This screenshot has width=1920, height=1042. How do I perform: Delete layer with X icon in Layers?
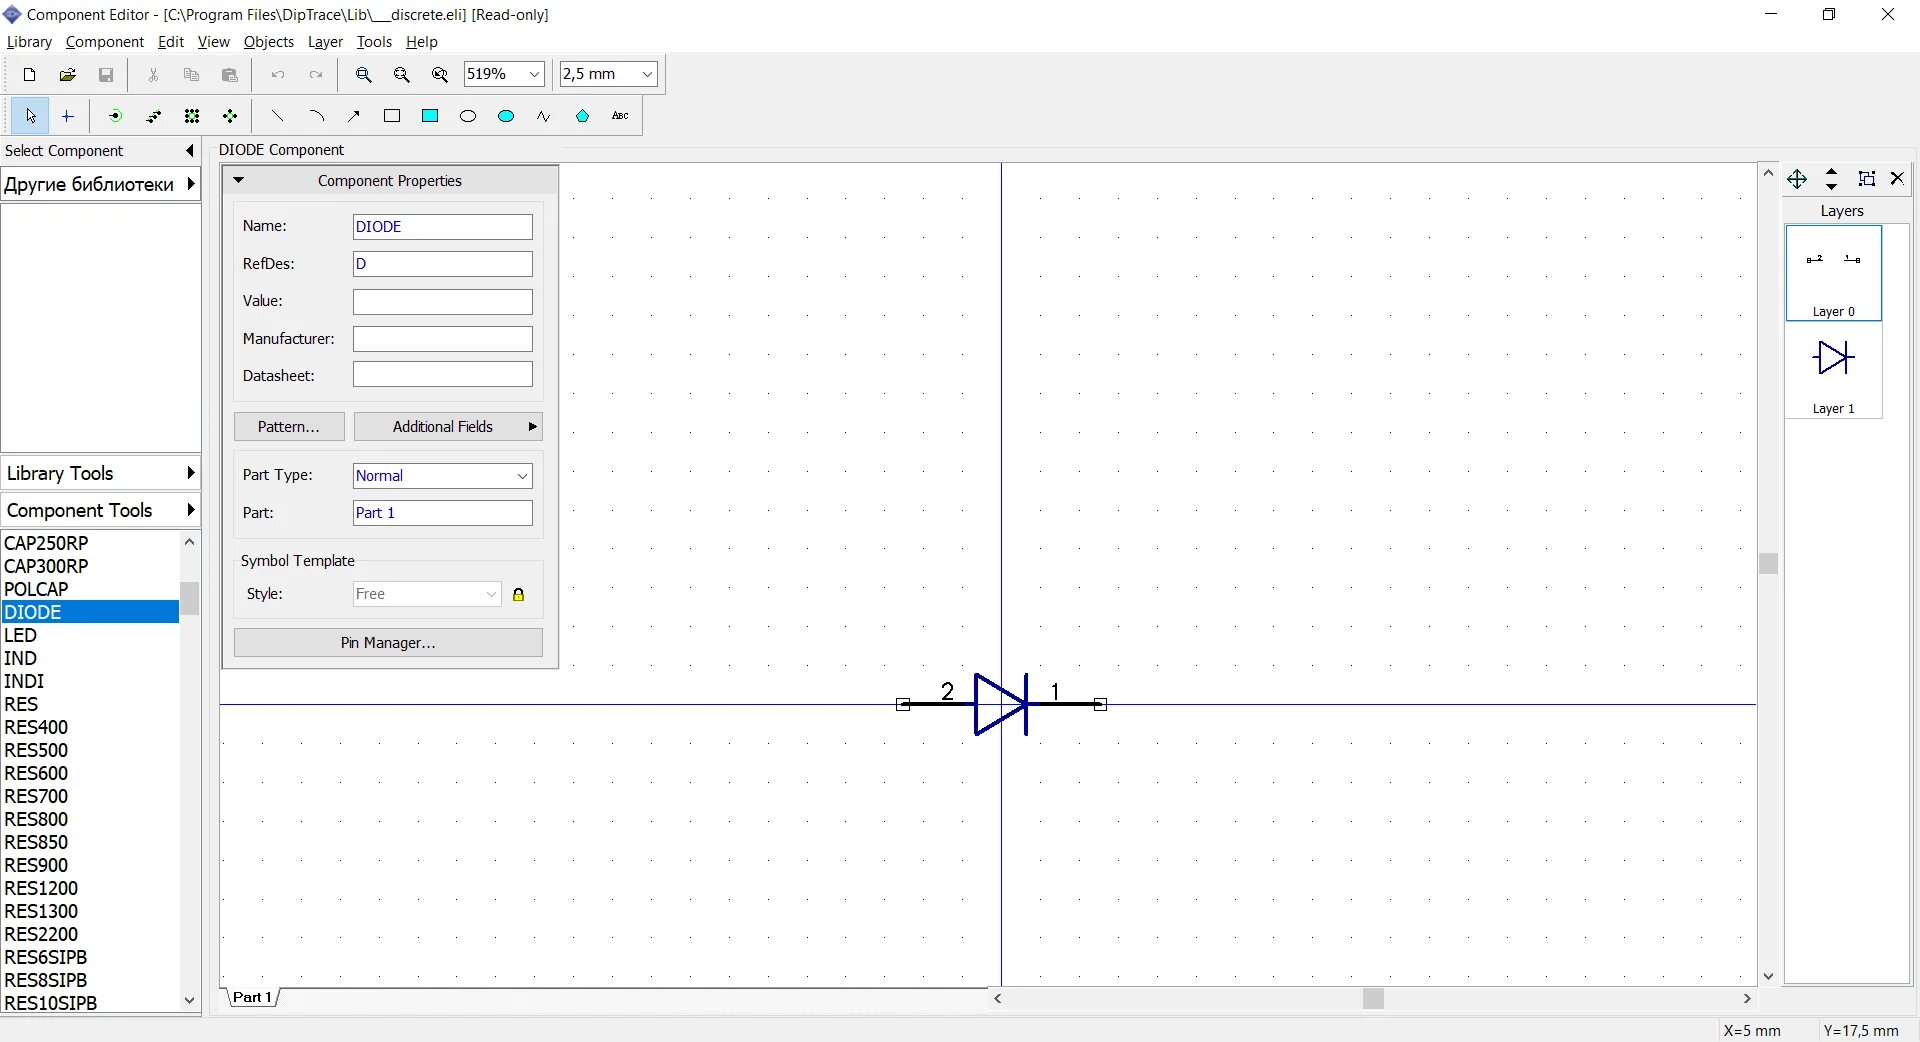pyautogui.click(x=1897, y=179)
